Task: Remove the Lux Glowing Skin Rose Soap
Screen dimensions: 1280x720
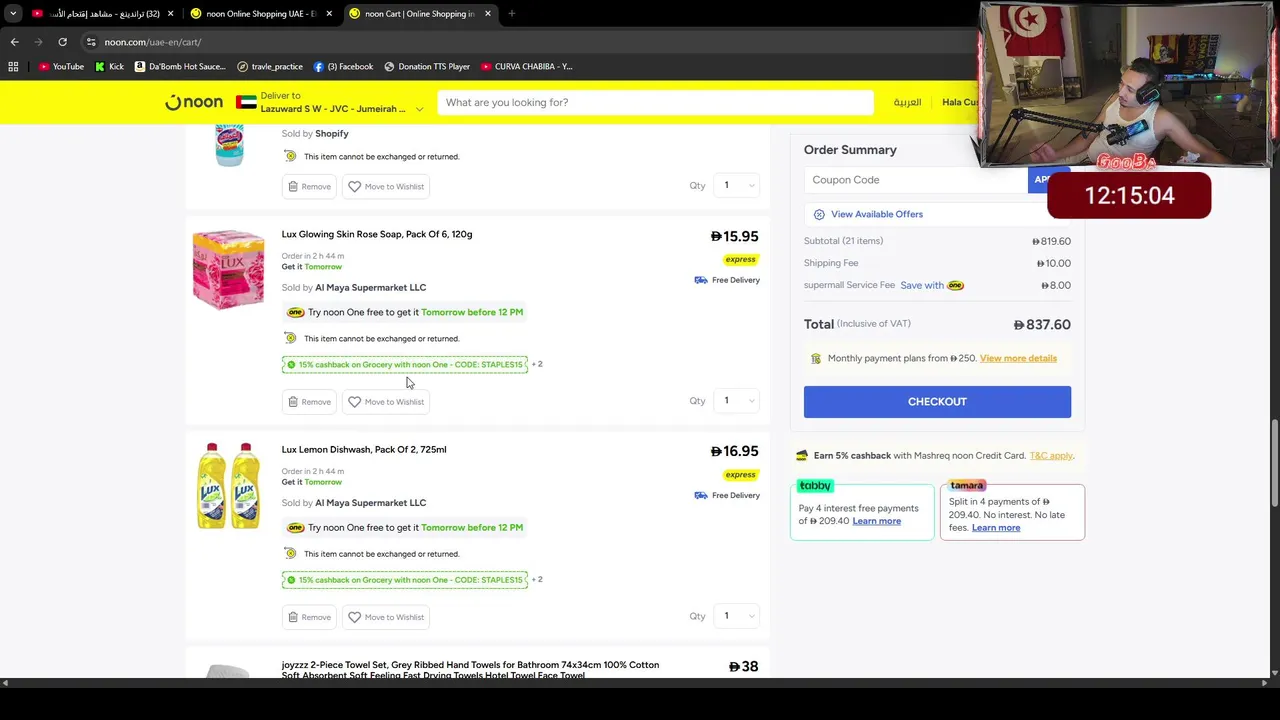Action: (x=309, y=402)
